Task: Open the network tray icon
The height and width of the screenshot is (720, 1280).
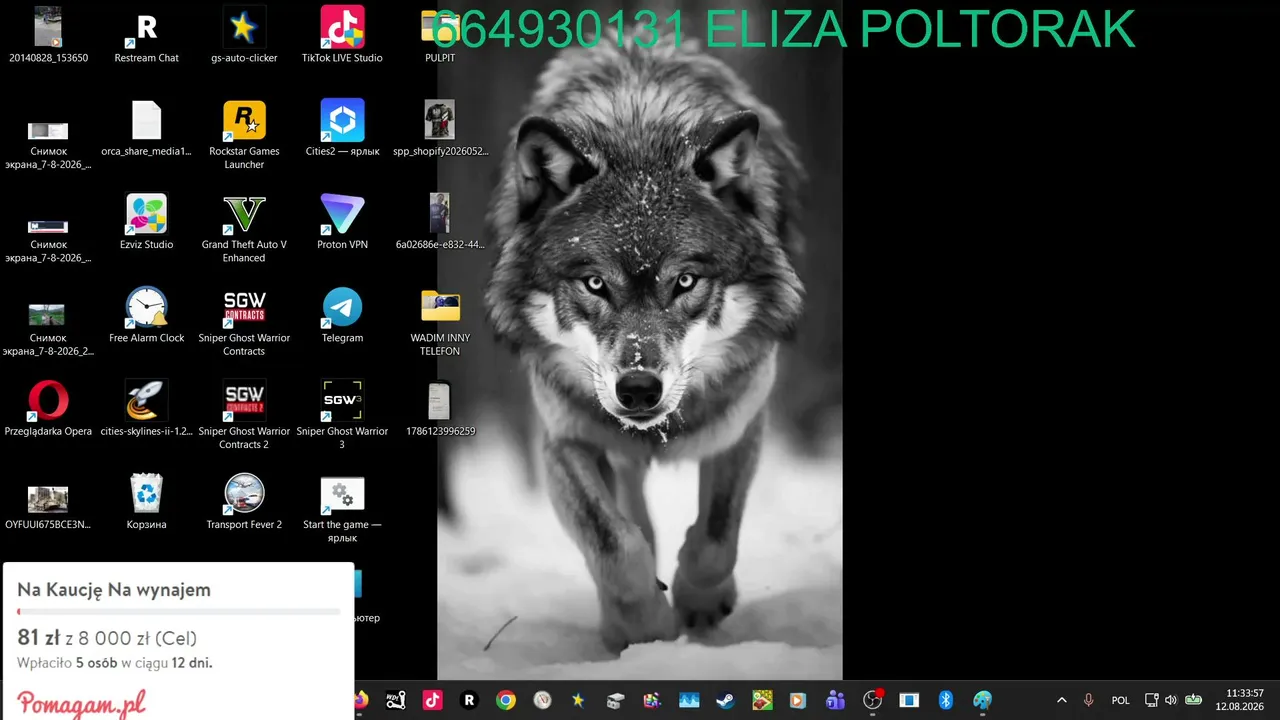Action: pos(1151,700)
